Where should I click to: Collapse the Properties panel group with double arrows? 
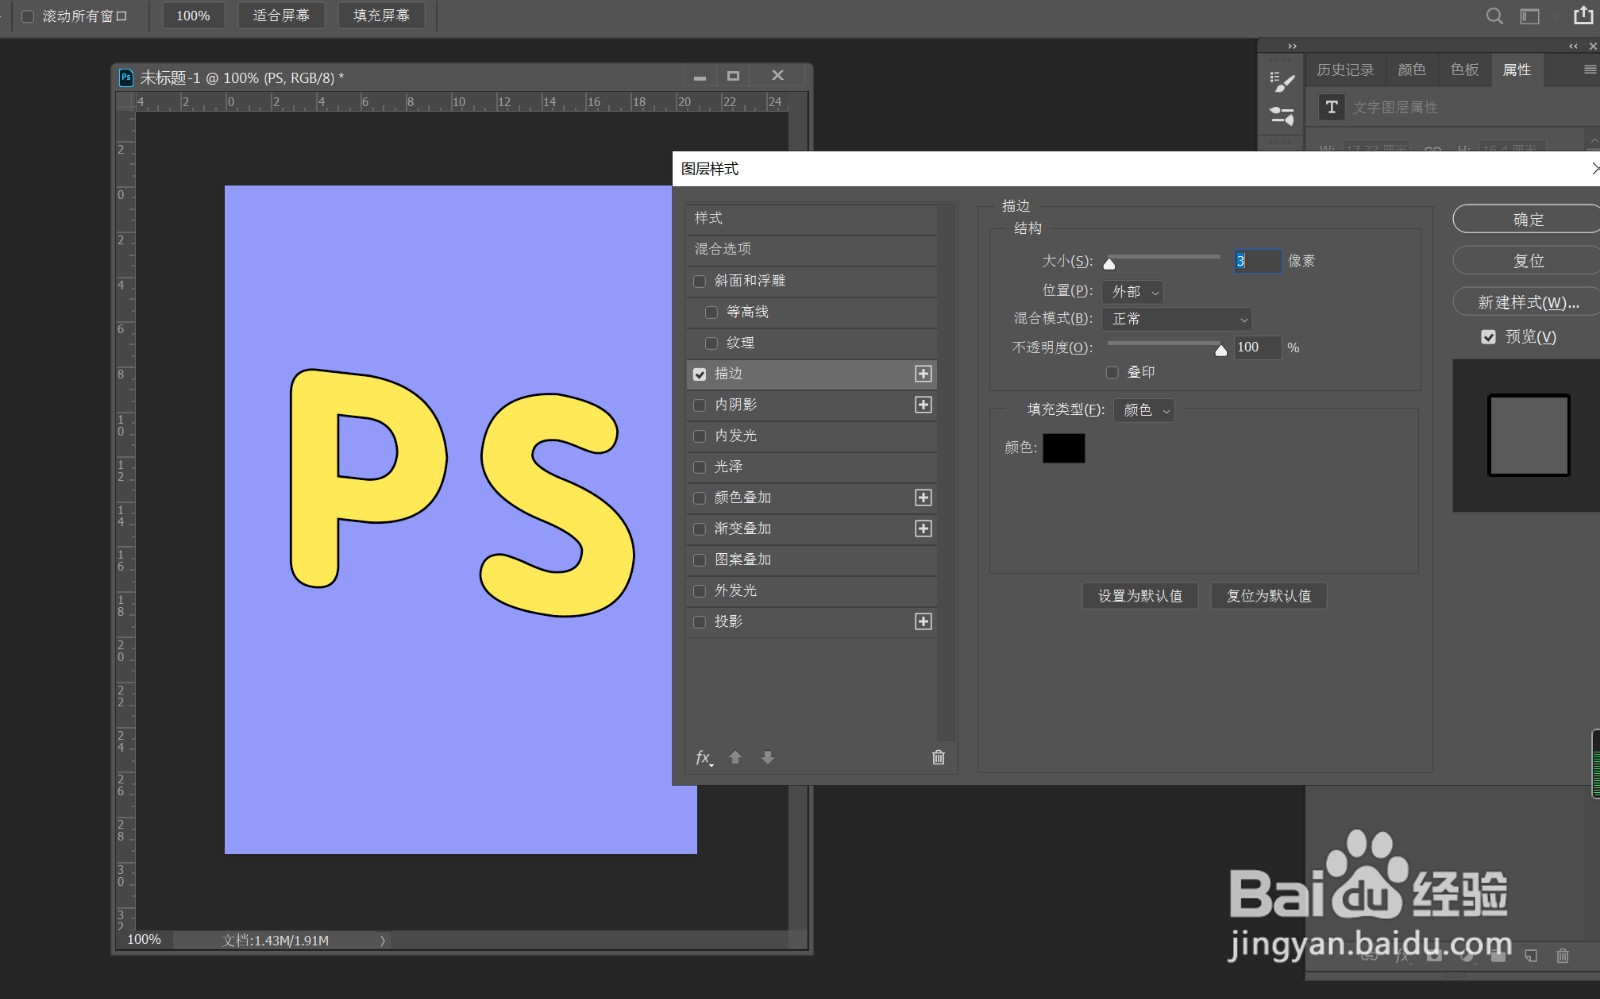(x=1573, y=46)
